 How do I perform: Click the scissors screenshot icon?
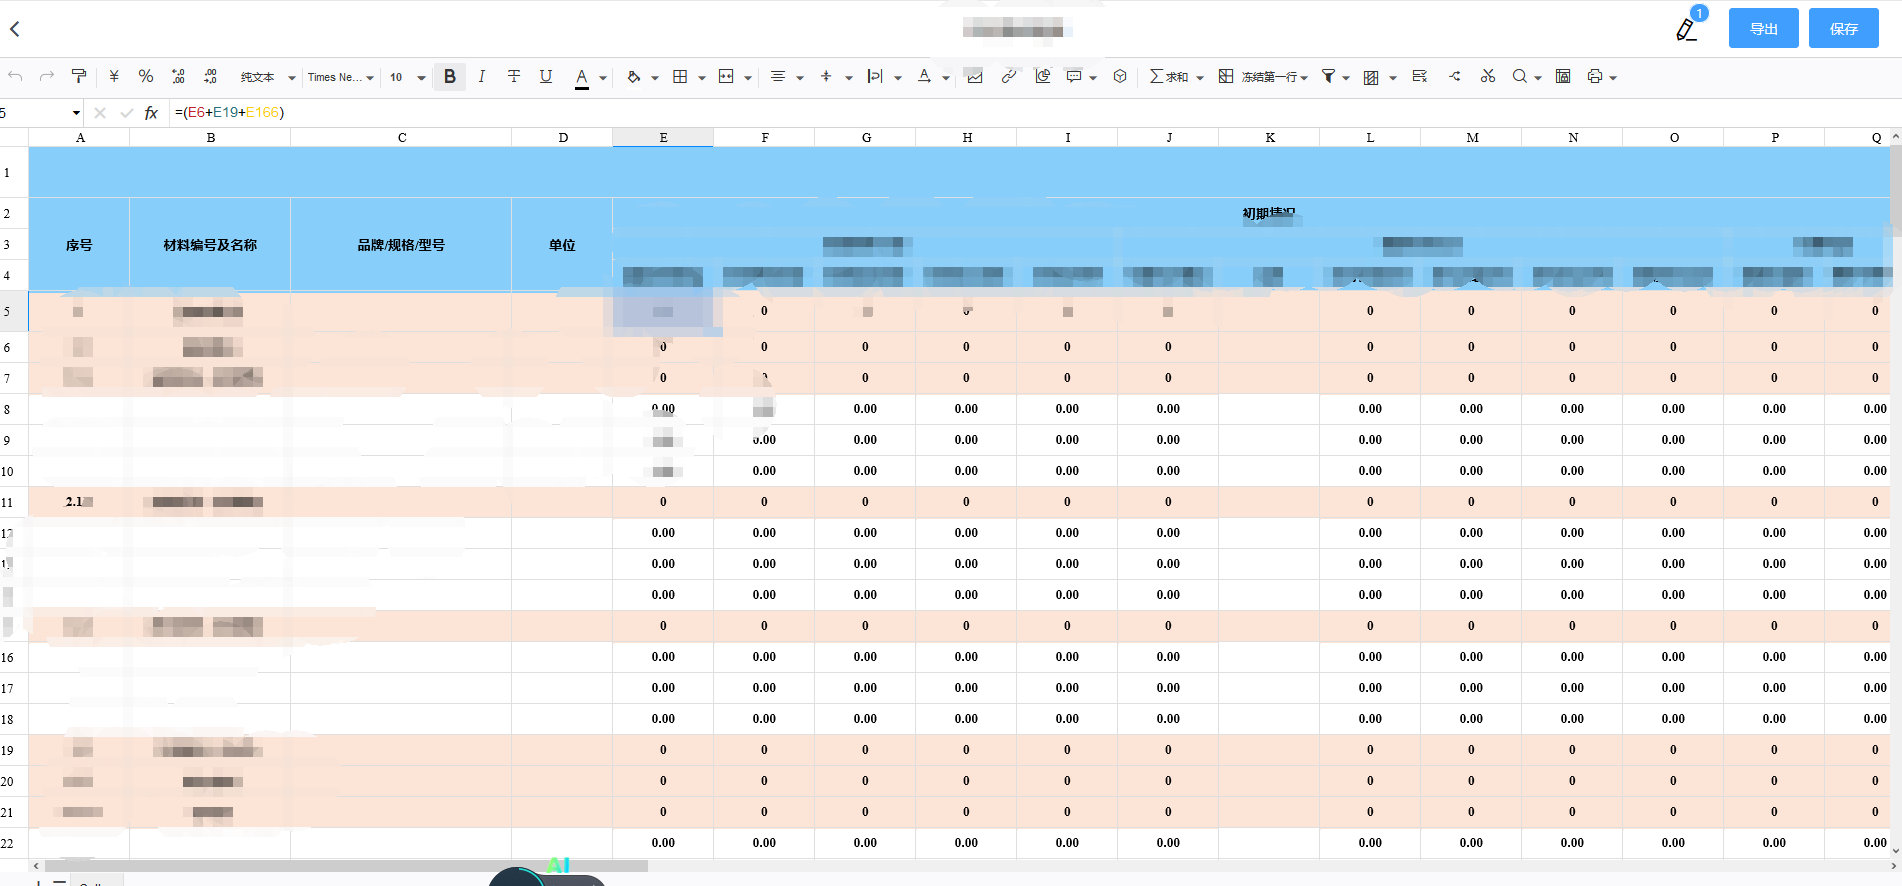[x=1488, y=77]
